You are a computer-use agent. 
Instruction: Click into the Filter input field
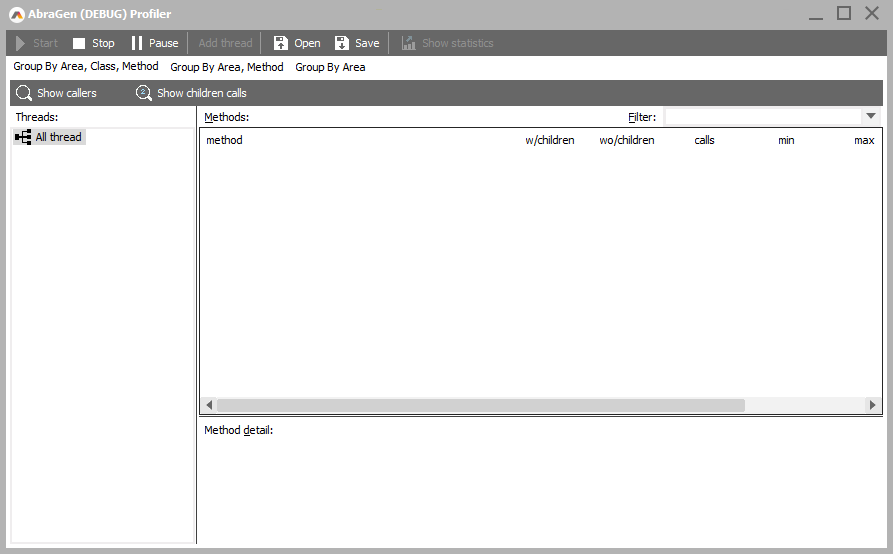(x=762, y=117)
